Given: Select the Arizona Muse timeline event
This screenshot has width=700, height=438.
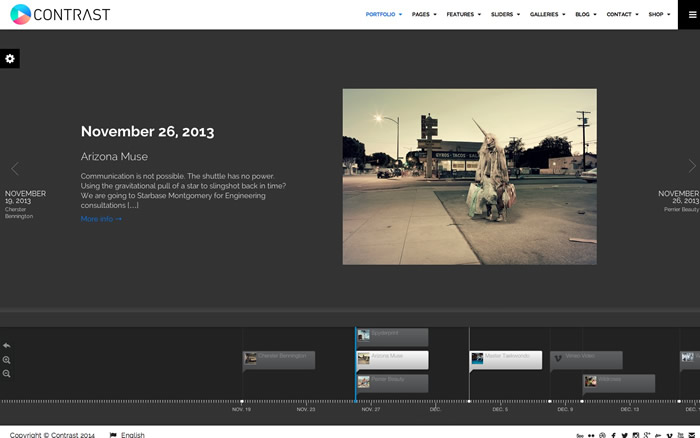Looking at the screenshot, I should click(x=392, y=360).
